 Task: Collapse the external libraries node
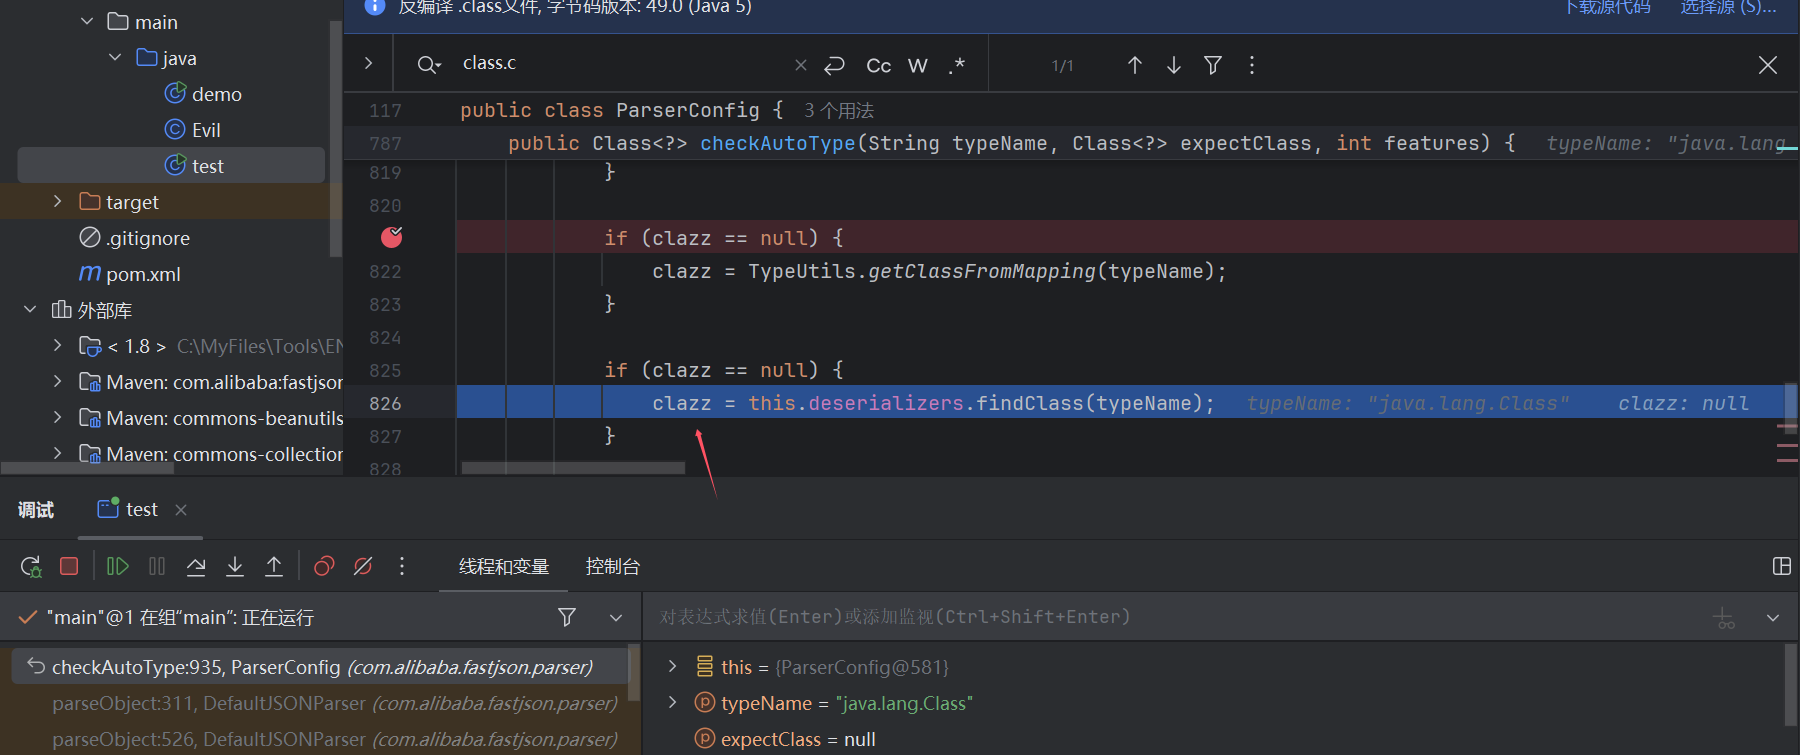tap(30, 309)
